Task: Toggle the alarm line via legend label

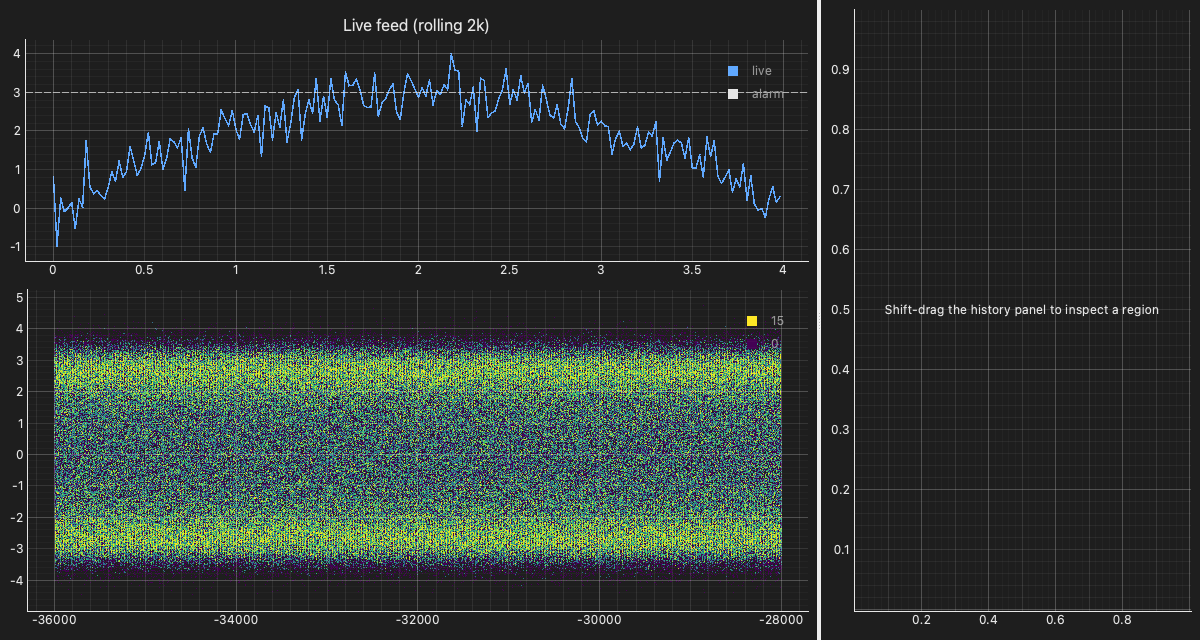Action: (768, 94)
